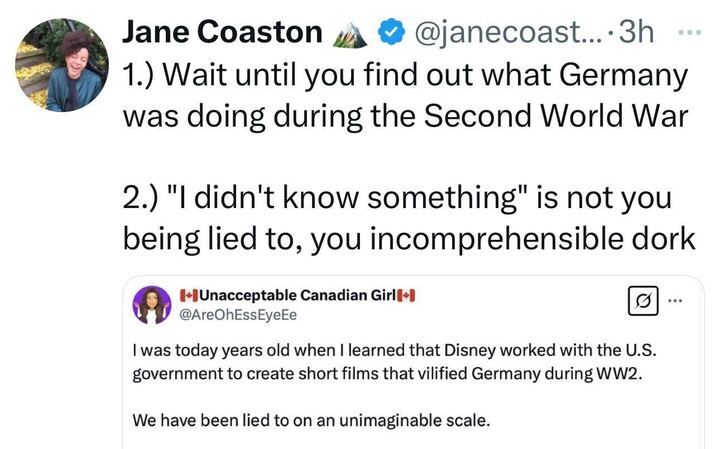Click the Unacceptable Canadian Girl name
Screen dimensions: 720x449
[296, 295]
